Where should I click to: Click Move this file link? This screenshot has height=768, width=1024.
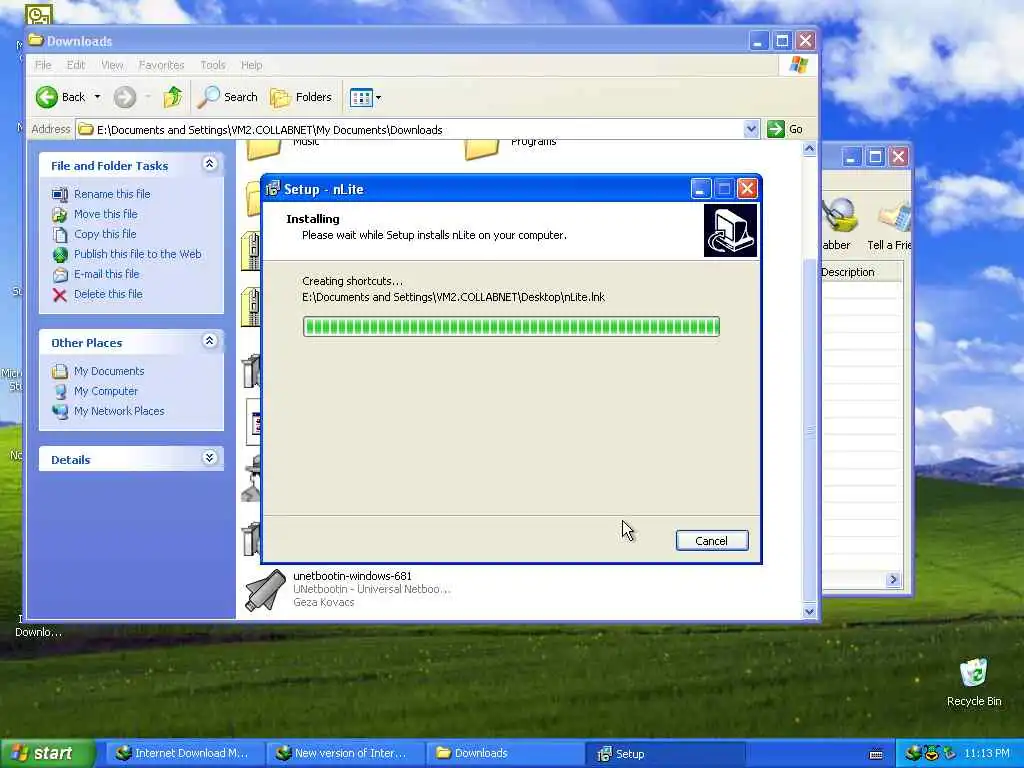(106, 214)
